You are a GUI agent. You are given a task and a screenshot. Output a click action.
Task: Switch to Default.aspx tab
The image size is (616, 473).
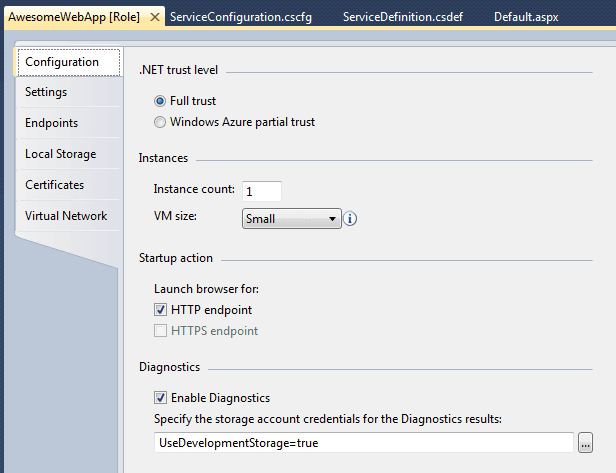(x=526, y=18)
